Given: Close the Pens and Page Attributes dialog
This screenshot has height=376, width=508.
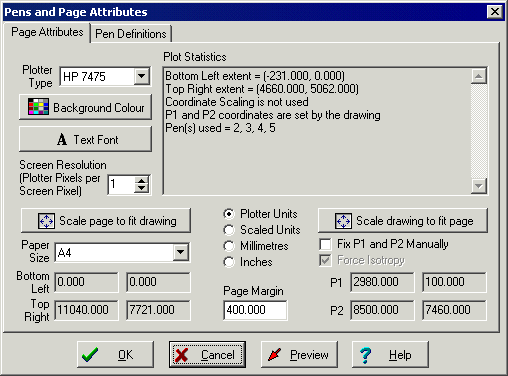Looking at the screenshot, I should (495, 12).
